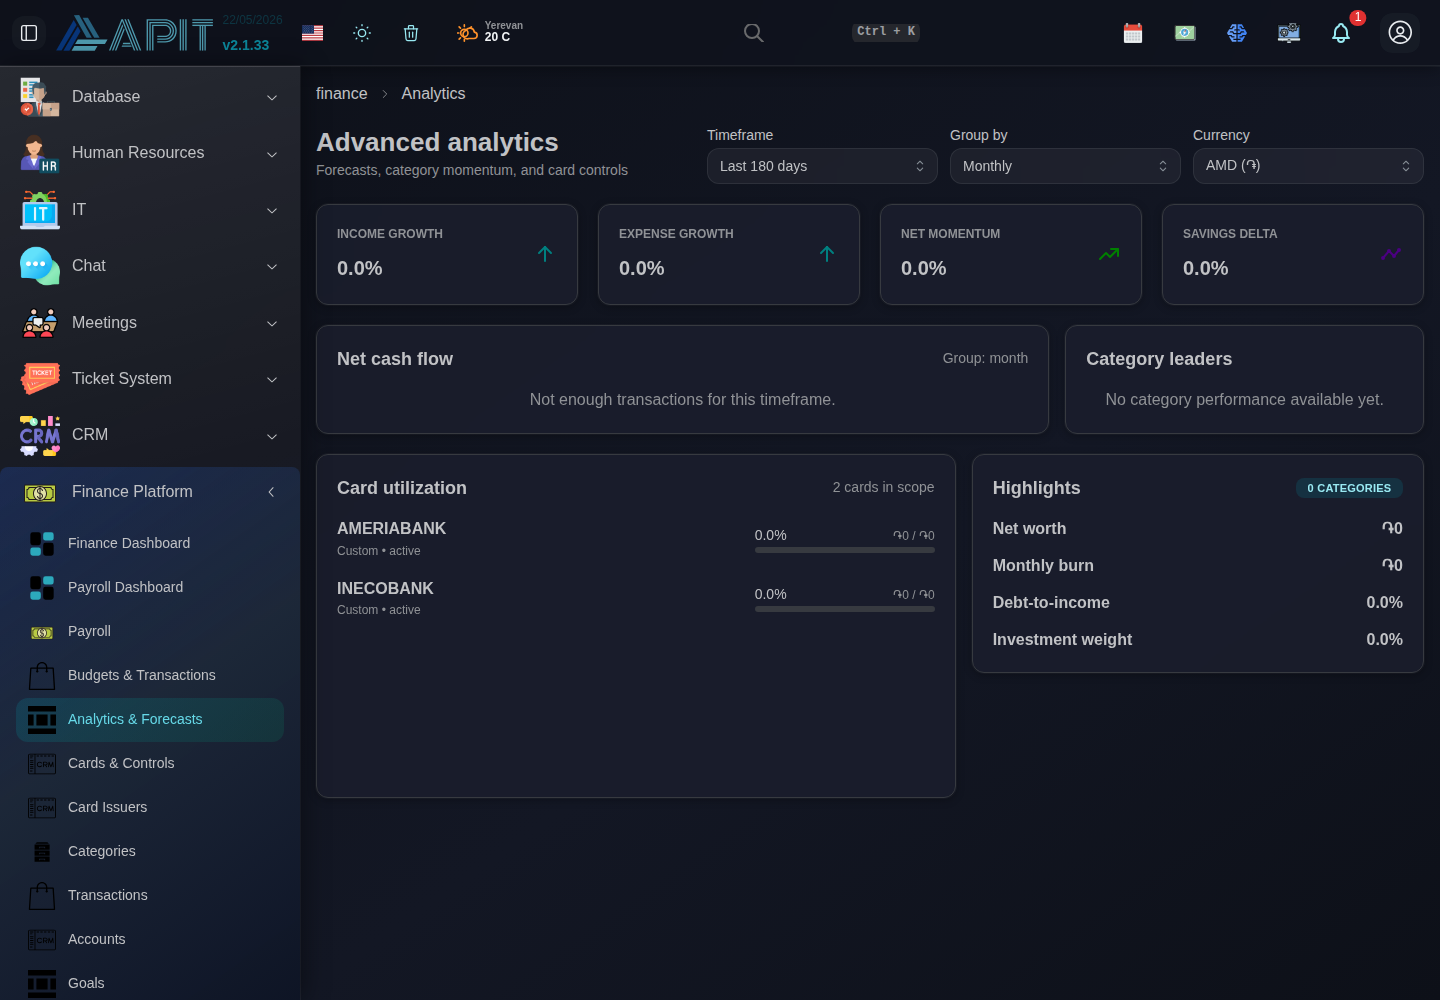Click the Investment weight highlight row
Viewport: 1440px width, 1000px height.
pos(1198,639)
